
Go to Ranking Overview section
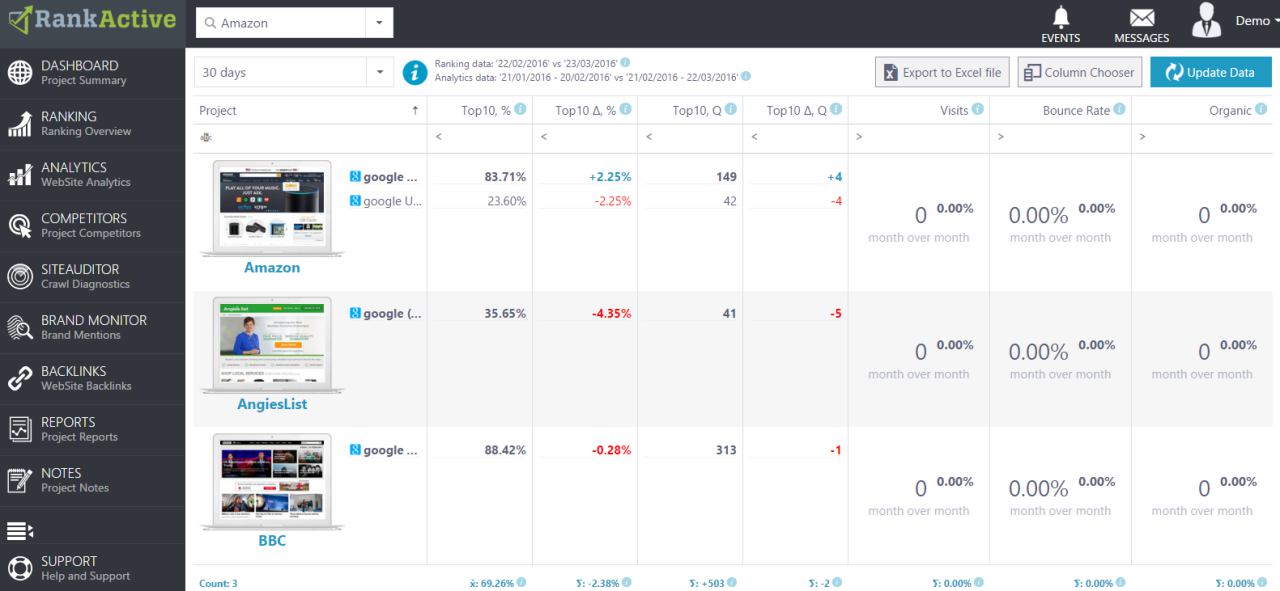tap(92, 124)
